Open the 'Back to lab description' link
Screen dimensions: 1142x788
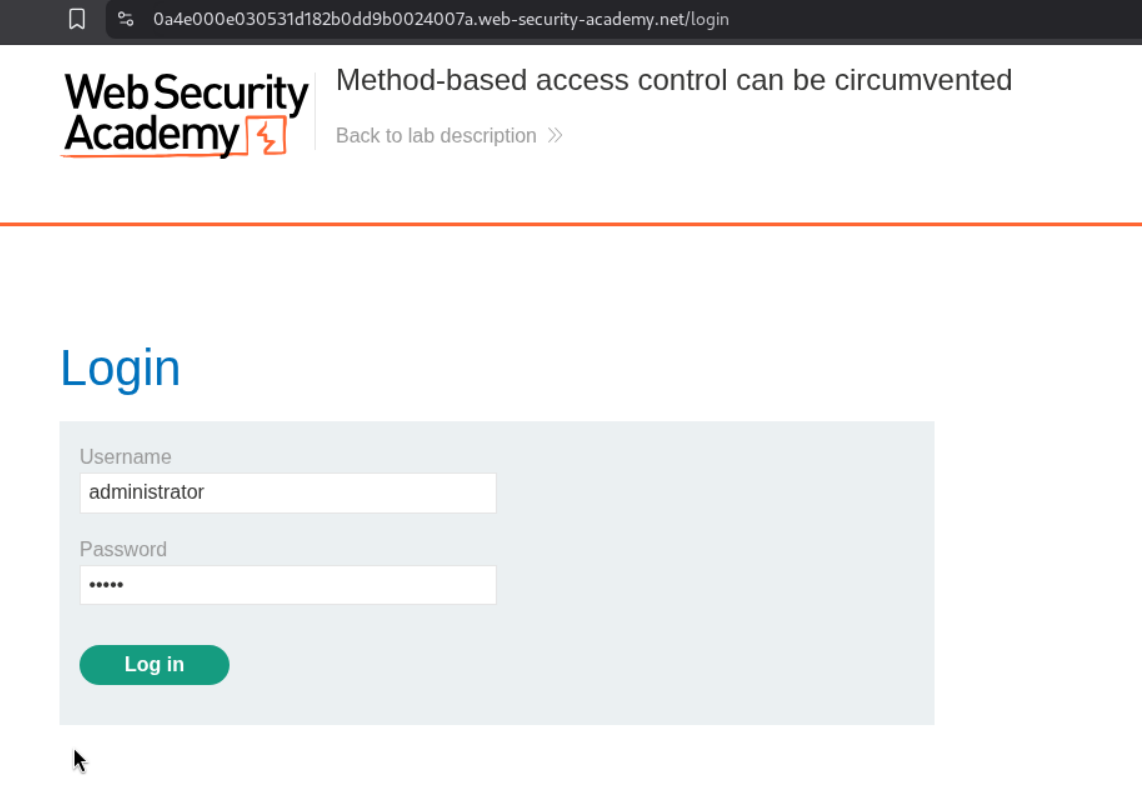click(436, 135)
